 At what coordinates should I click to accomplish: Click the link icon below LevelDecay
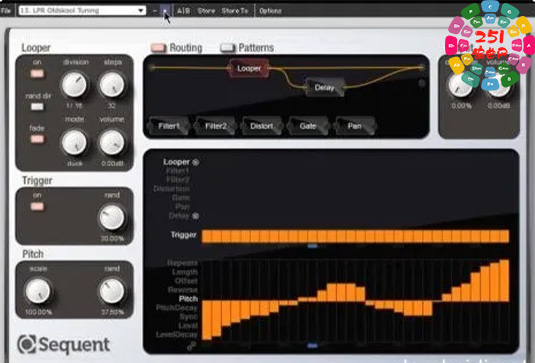pos(191,346)
